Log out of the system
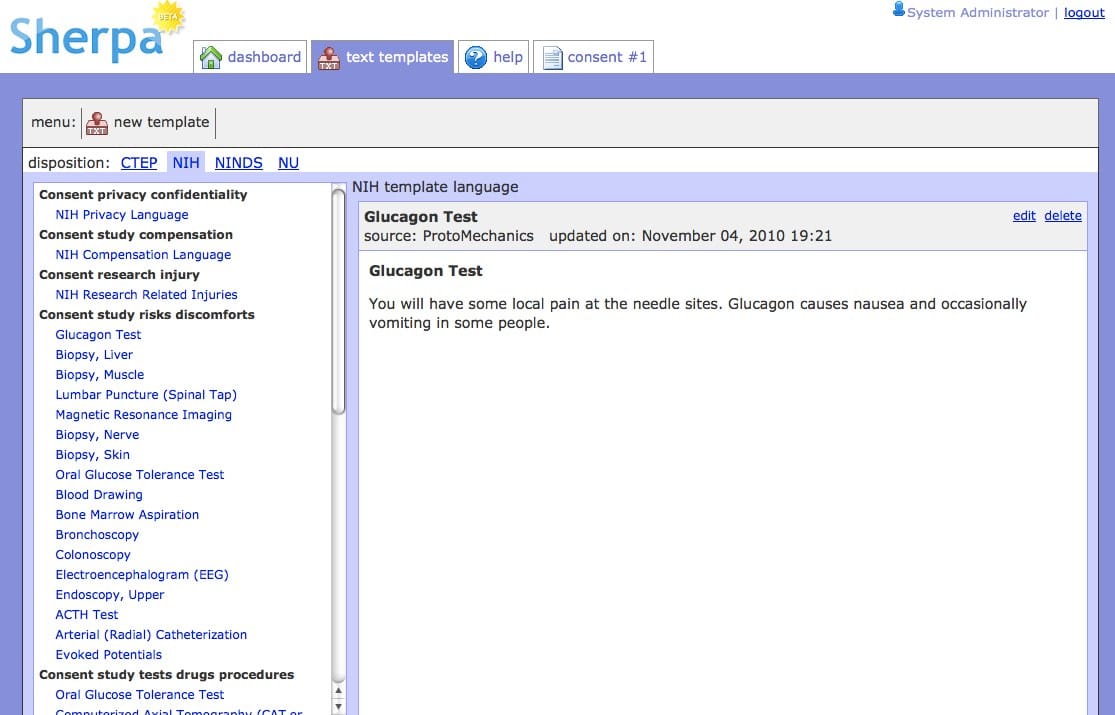This screenshot has width=1115, height=715. pyautogui.click(x=1084, y=13)
